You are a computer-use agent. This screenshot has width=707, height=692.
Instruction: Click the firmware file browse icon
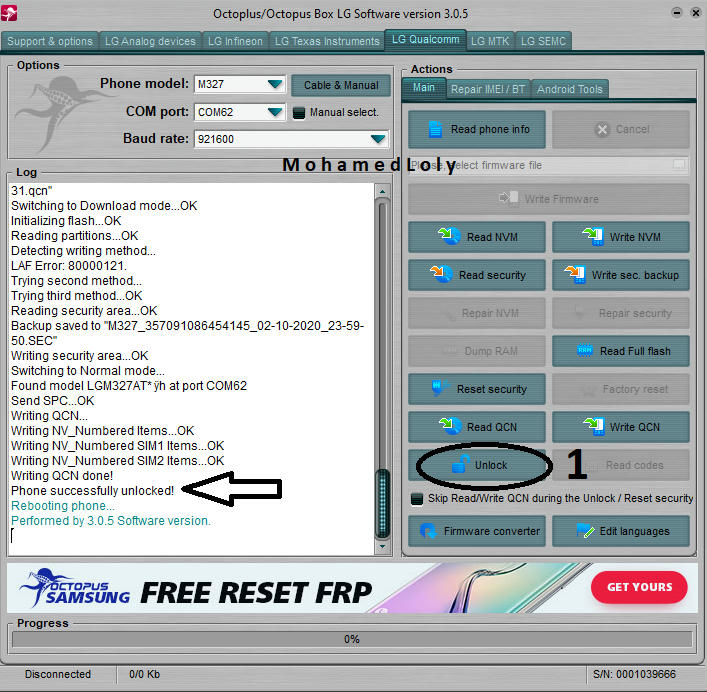click(679, 164)
